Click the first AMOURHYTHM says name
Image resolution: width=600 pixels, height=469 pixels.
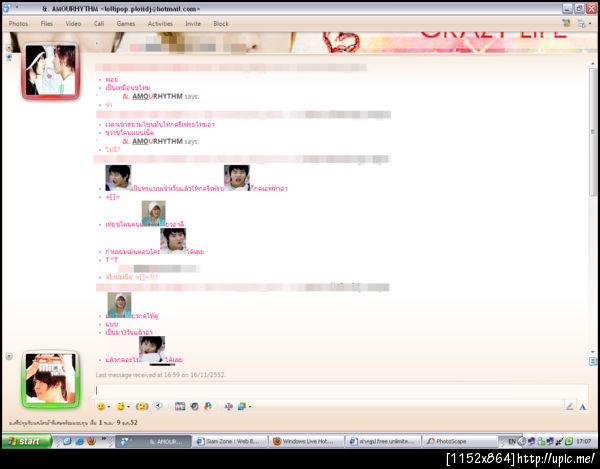click(157, 96)
